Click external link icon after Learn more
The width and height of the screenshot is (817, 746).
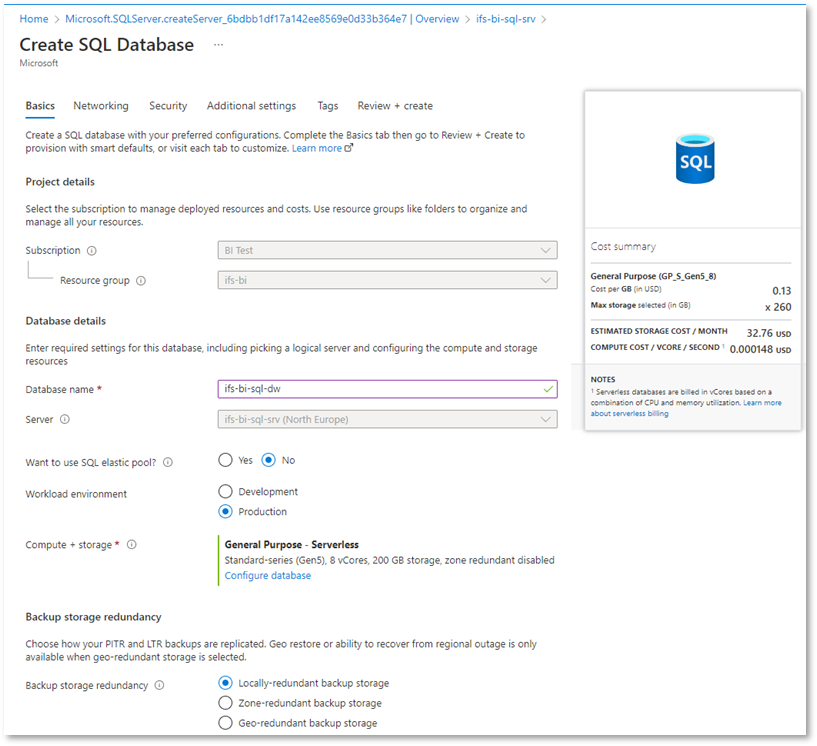349,148
